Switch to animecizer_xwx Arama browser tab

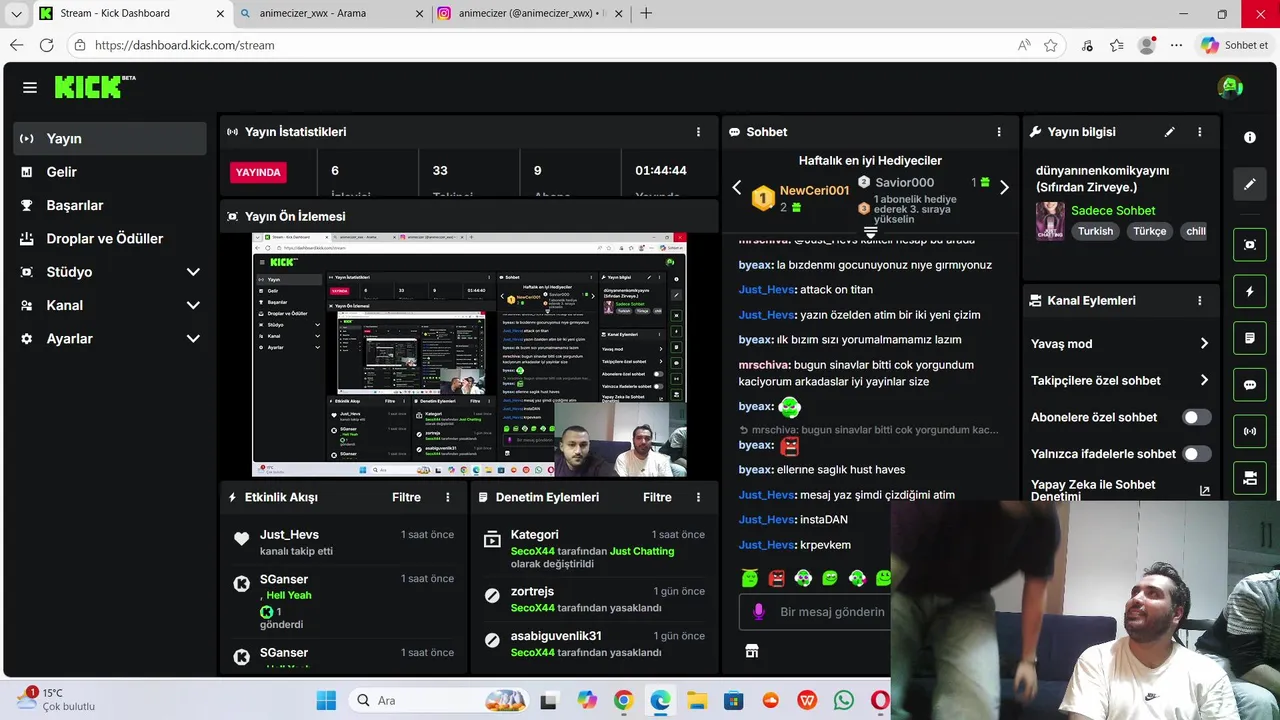pyautogui.click(x=332, y=13)
